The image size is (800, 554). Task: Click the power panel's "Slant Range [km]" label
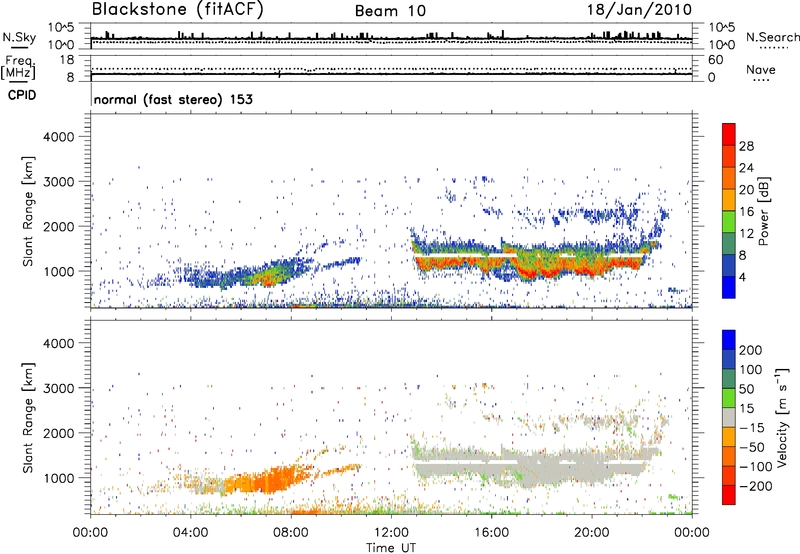point(28,211)
